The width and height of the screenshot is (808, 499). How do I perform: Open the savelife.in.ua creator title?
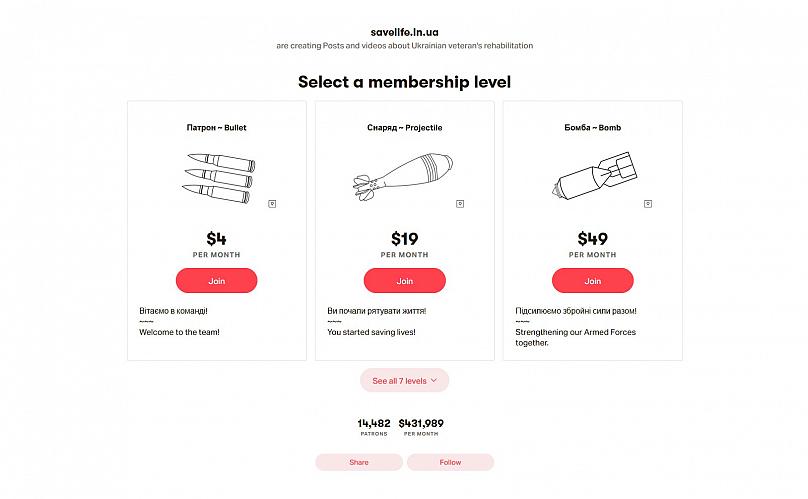(x=405, y=32)
